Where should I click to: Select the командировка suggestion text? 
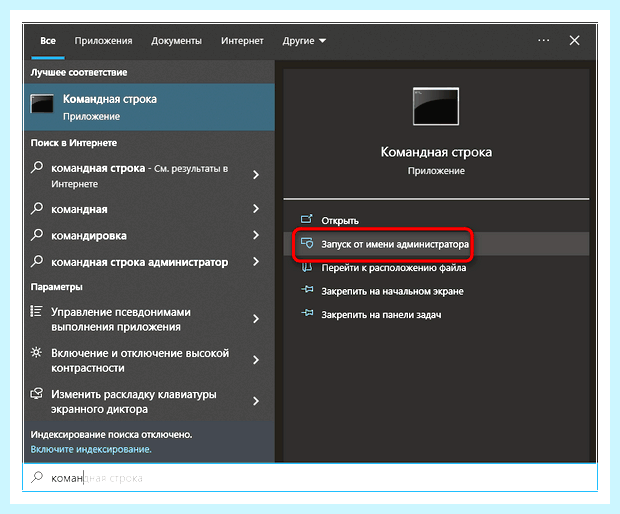click(x=89, y=236)
